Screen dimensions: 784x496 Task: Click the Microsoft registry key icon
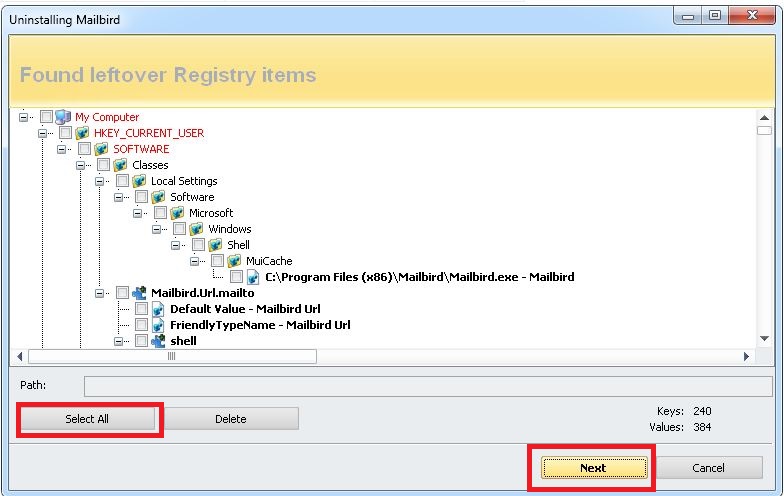tap(177, 213)
